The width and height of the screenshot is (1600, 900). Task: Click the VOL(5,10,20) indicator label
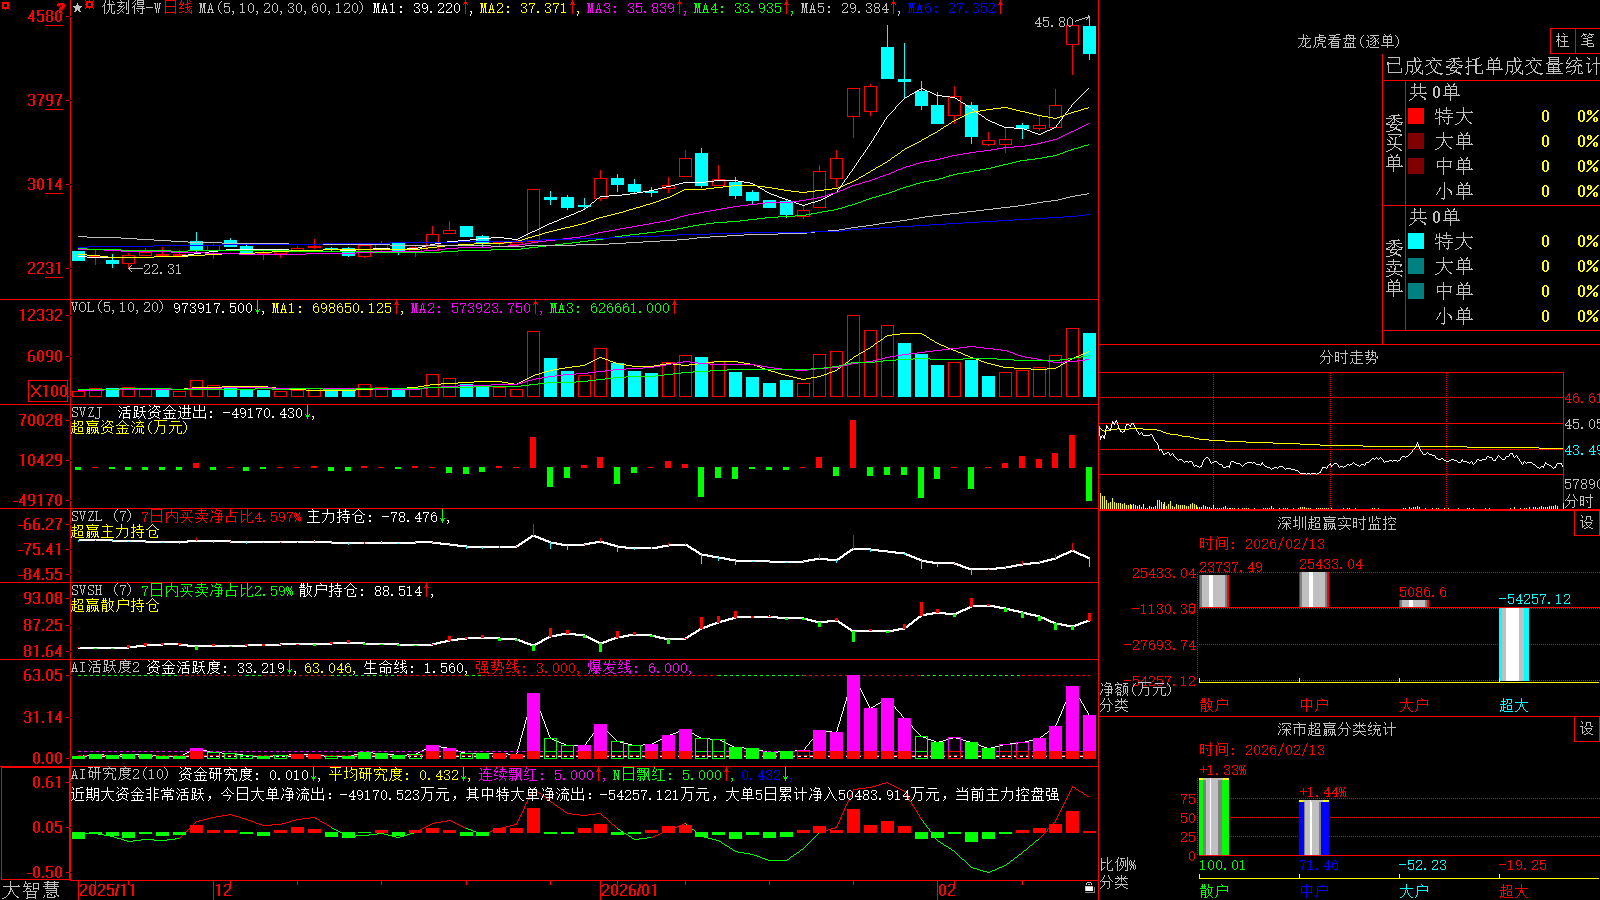point(117,308)
